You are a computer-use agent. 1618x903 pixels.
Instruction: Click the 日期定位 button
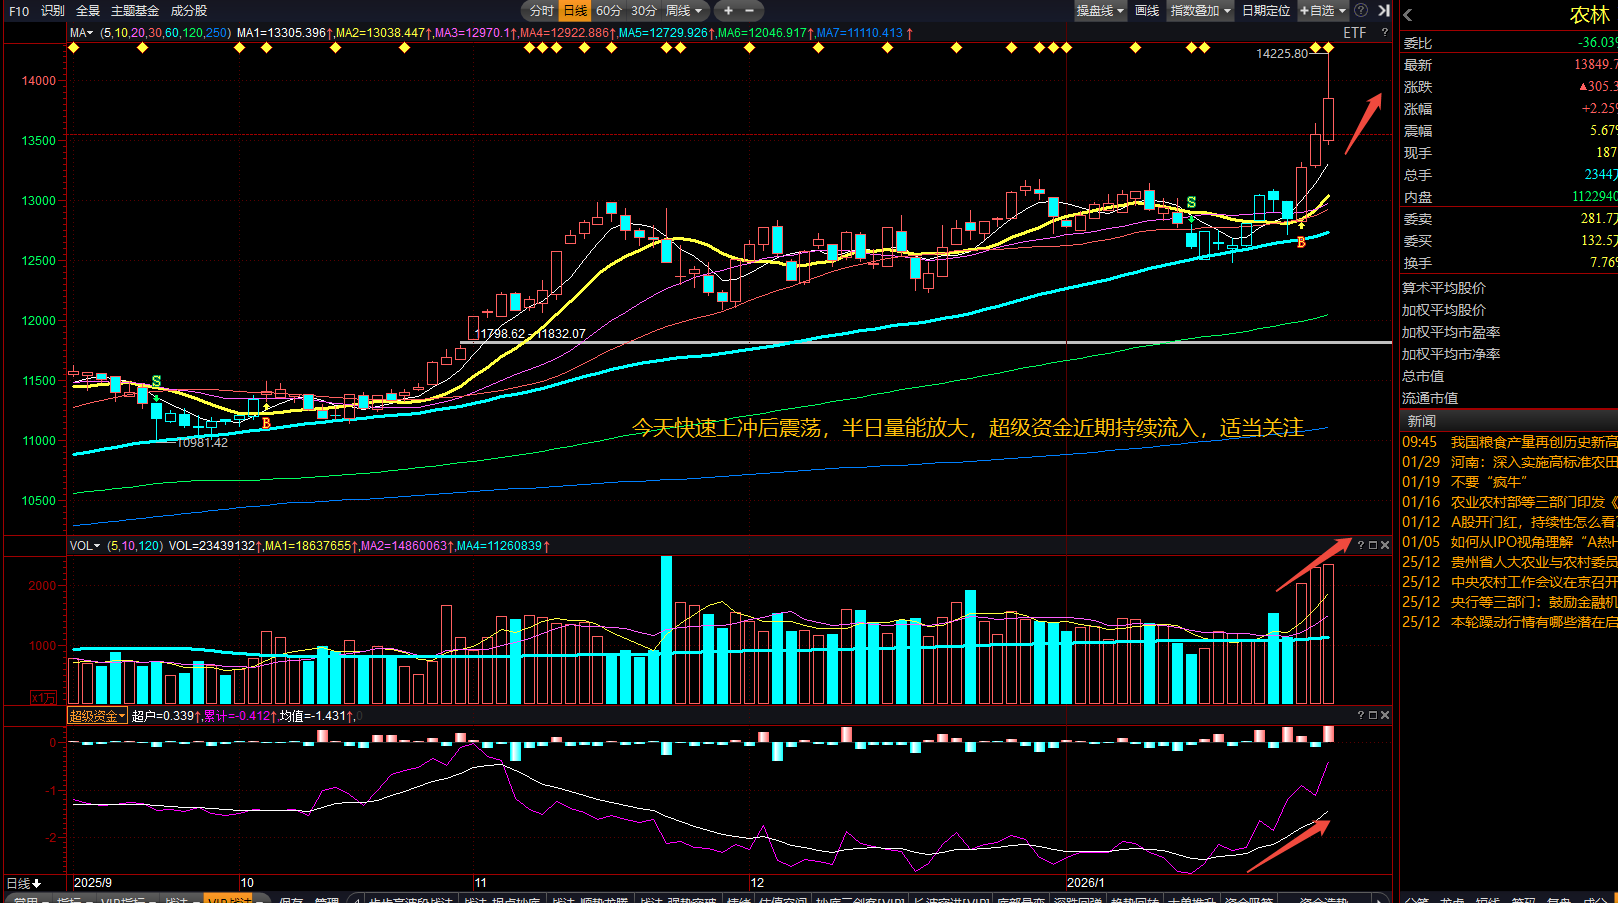[1266, 11]
